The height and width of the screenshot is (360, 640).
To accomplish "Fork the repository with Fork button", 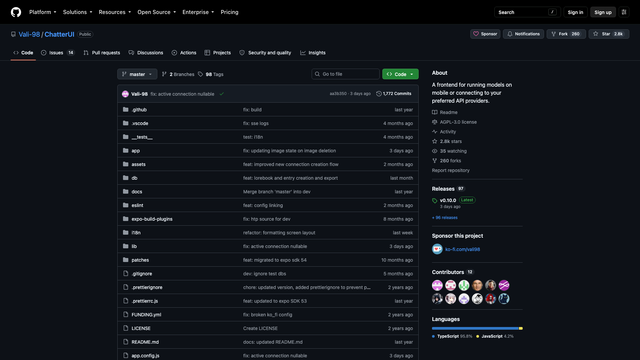I will click(x=566, y=34).
